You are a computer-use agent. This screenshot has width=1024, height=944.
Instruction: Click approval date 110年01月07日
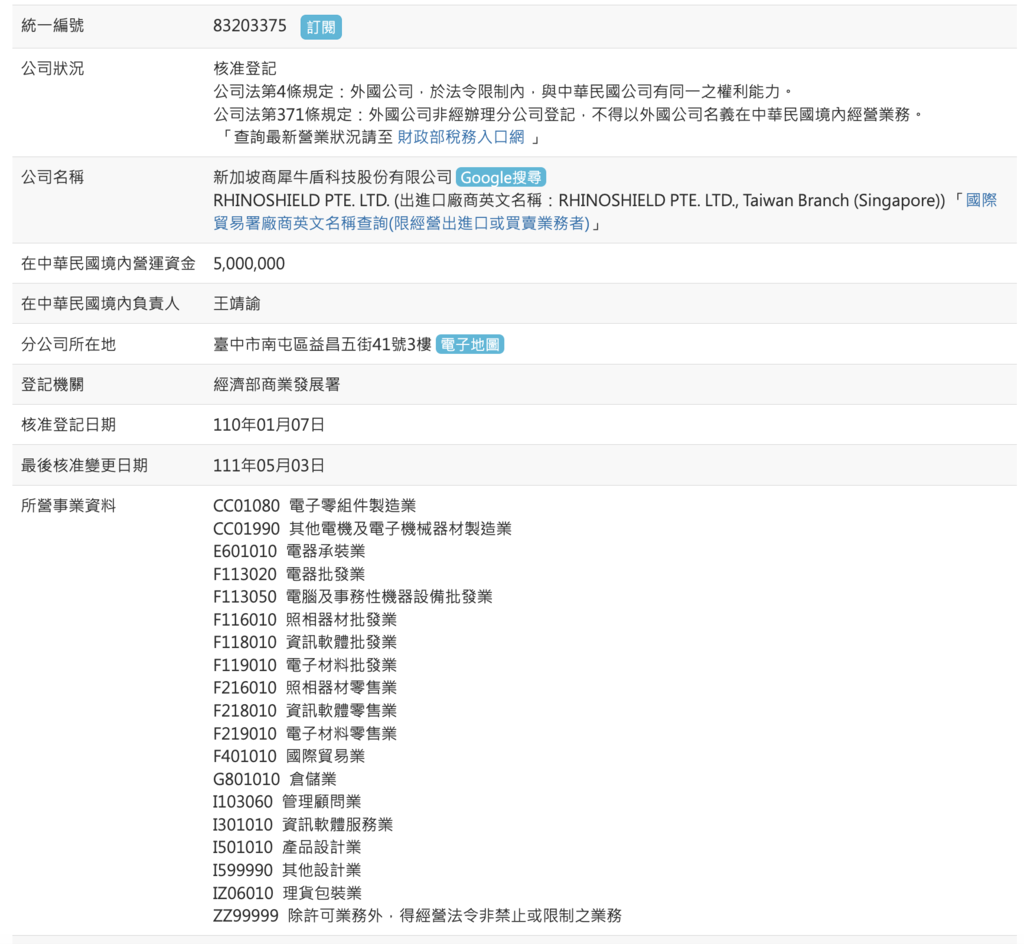pos(269,425)
